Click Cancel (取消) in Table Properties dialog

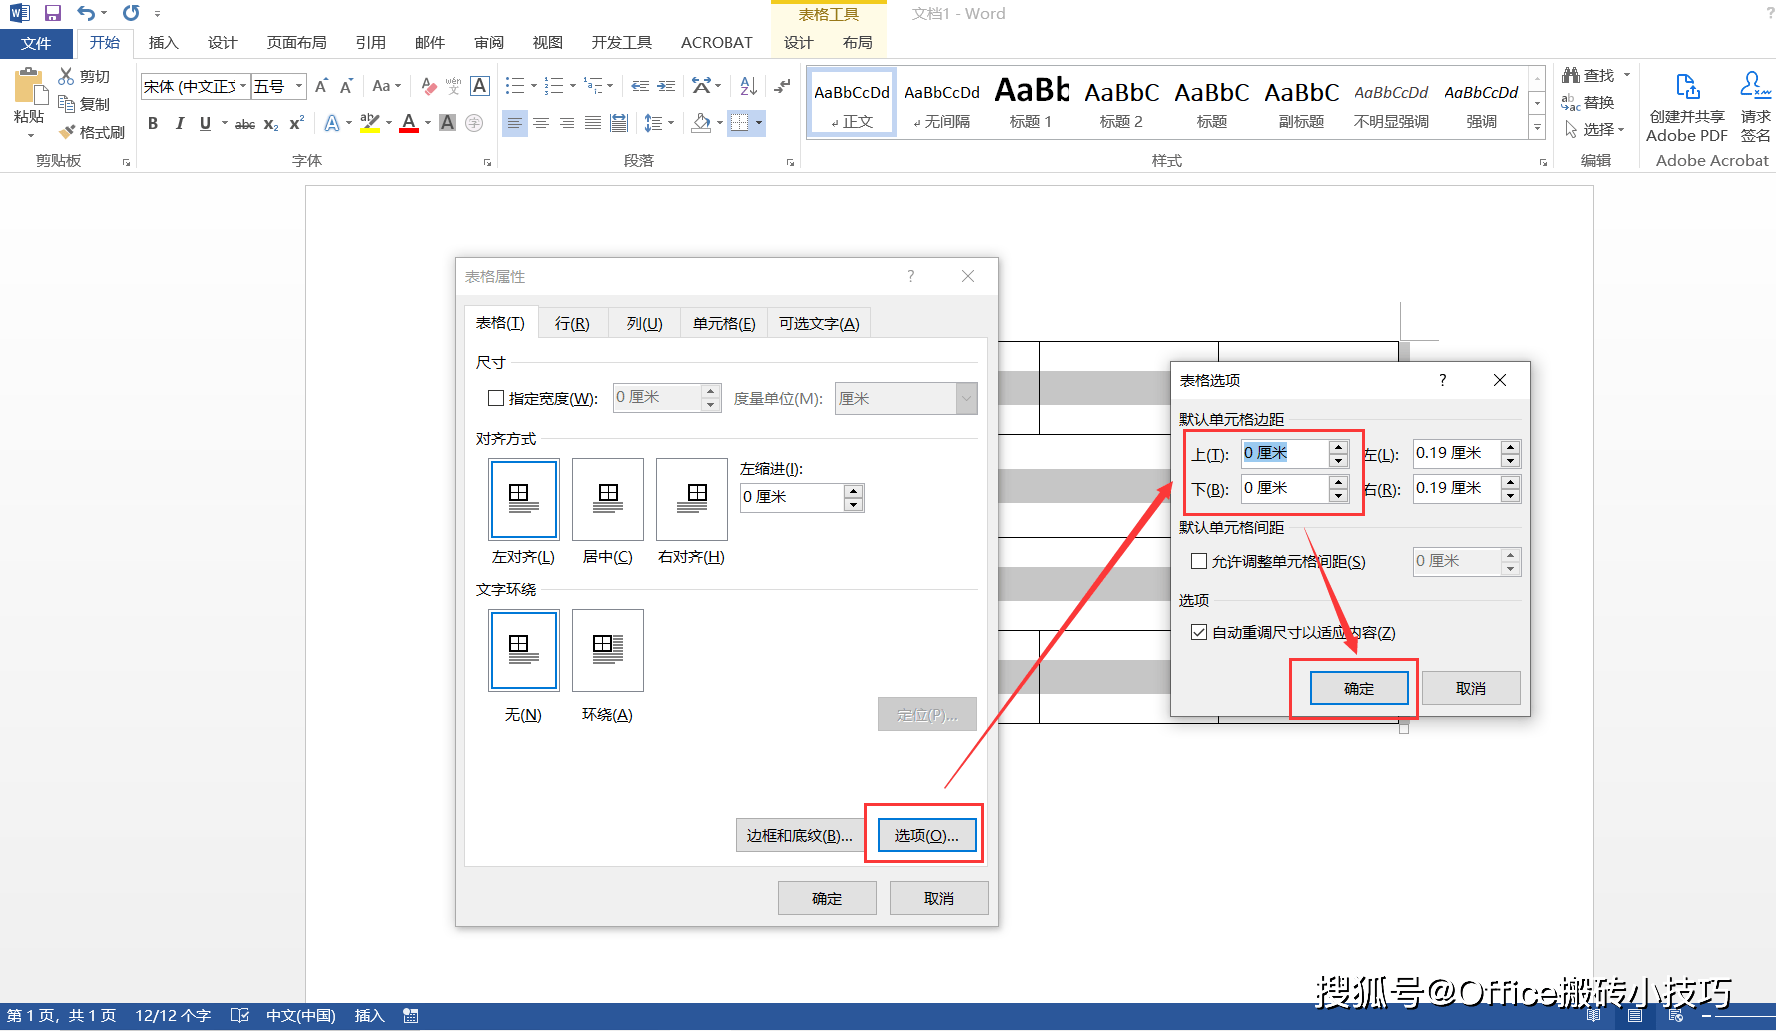939,898
